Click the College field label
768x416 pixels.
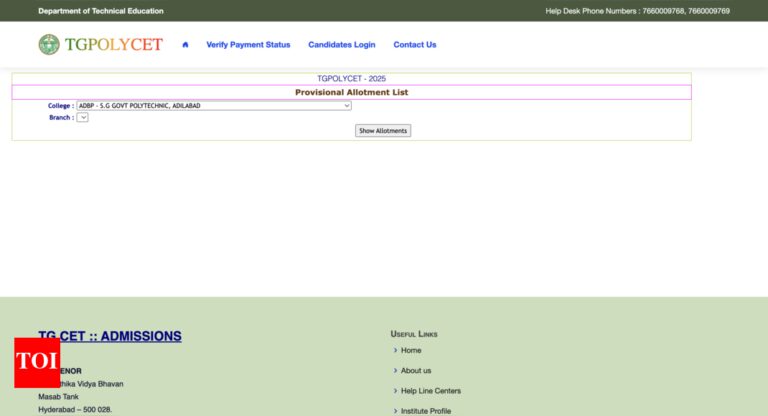tap(61, 106)
